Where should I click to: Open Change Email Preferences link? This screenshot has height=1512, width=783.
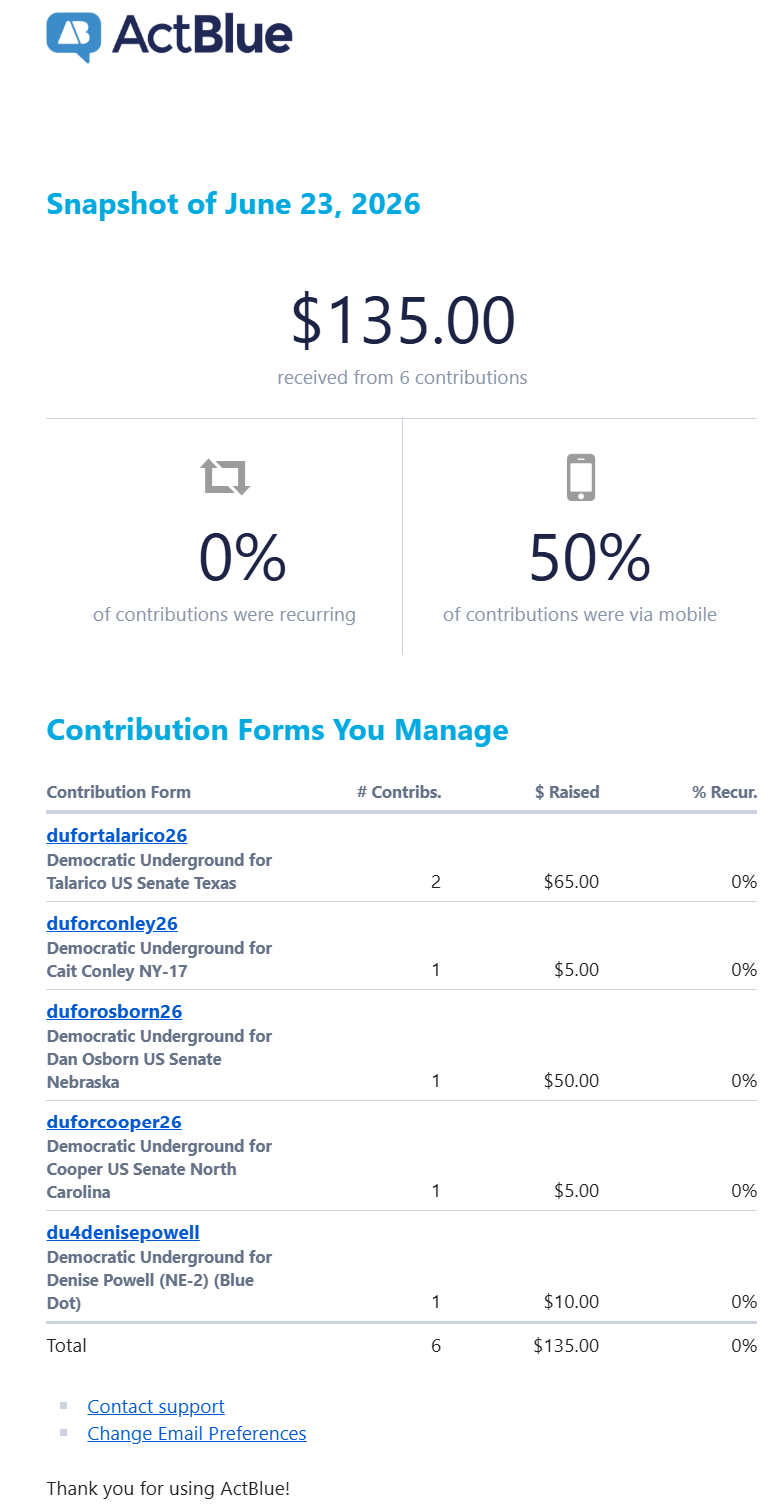tap(197, 1433)
